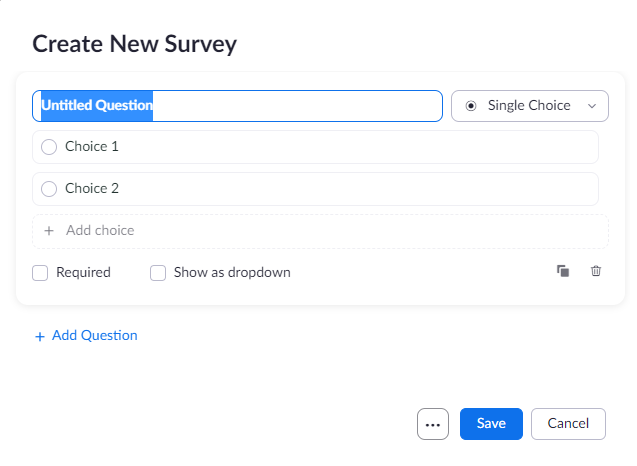The image size is (637, 466).
Task: Click the plus icon beside Add Question
Action: (40, 337)
